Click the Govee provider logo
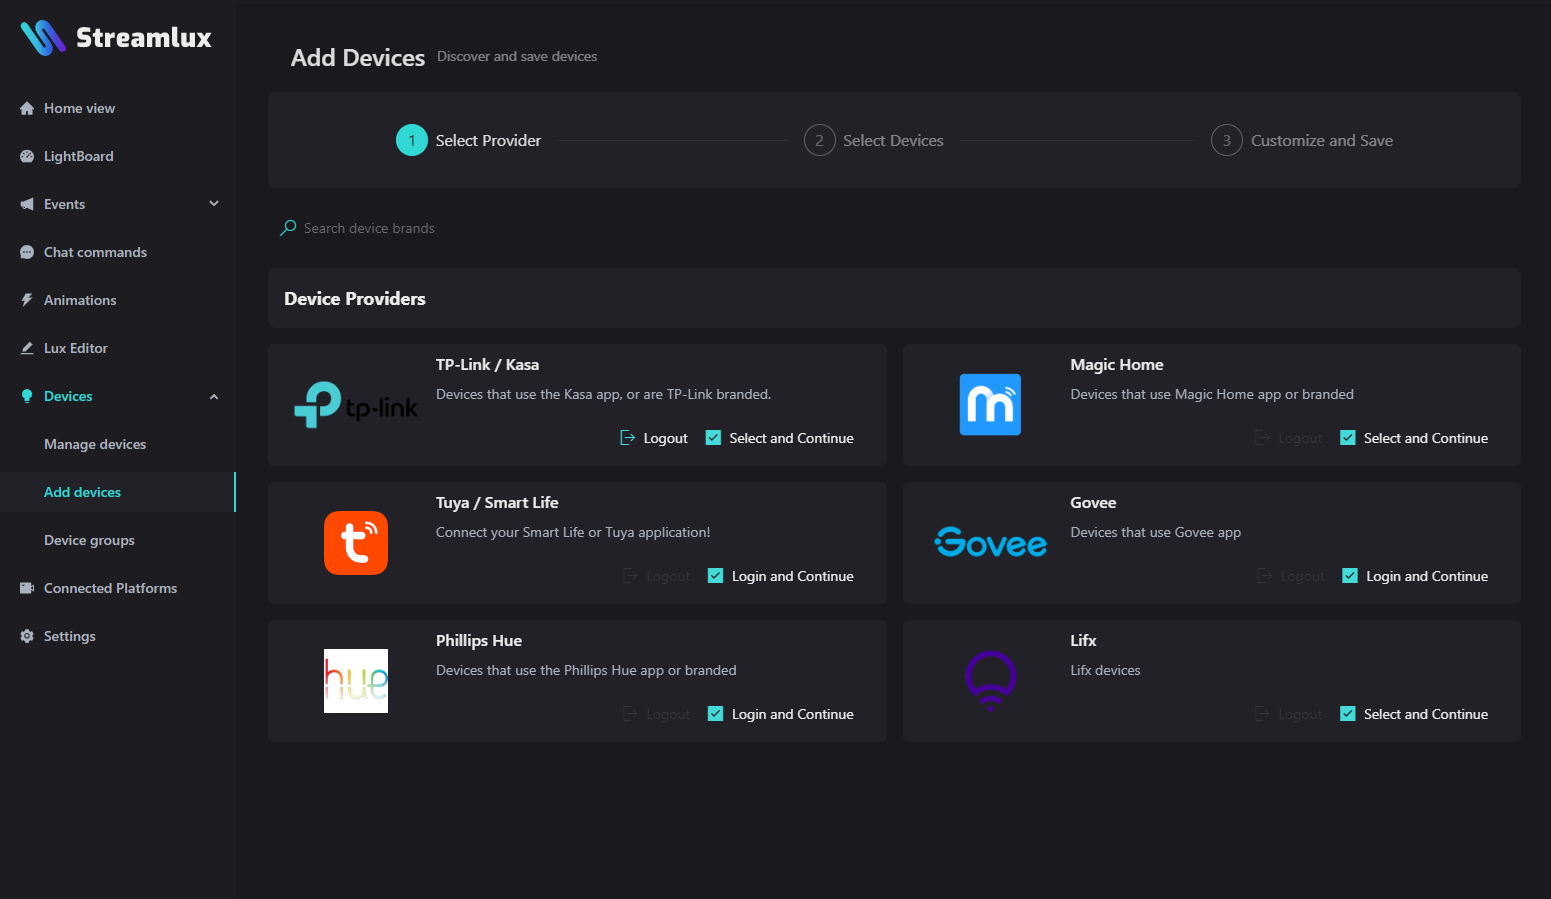This screenshot has width=1551, height=899. point(990,543)
